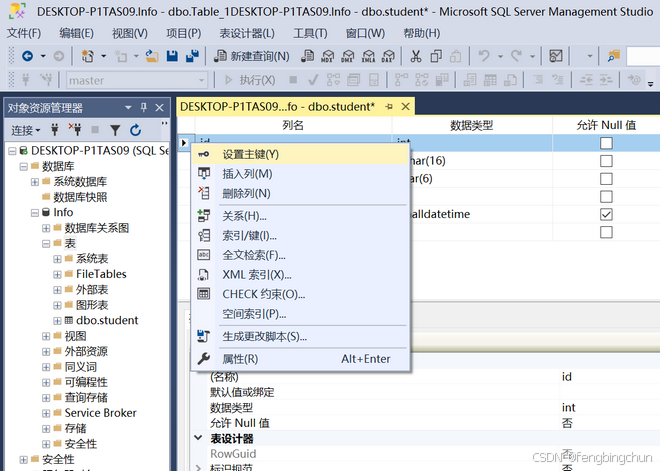The image size is (660, 471).
Task: Open the Object Explorer window position dropdown arrow
Action: click(128, 108)
